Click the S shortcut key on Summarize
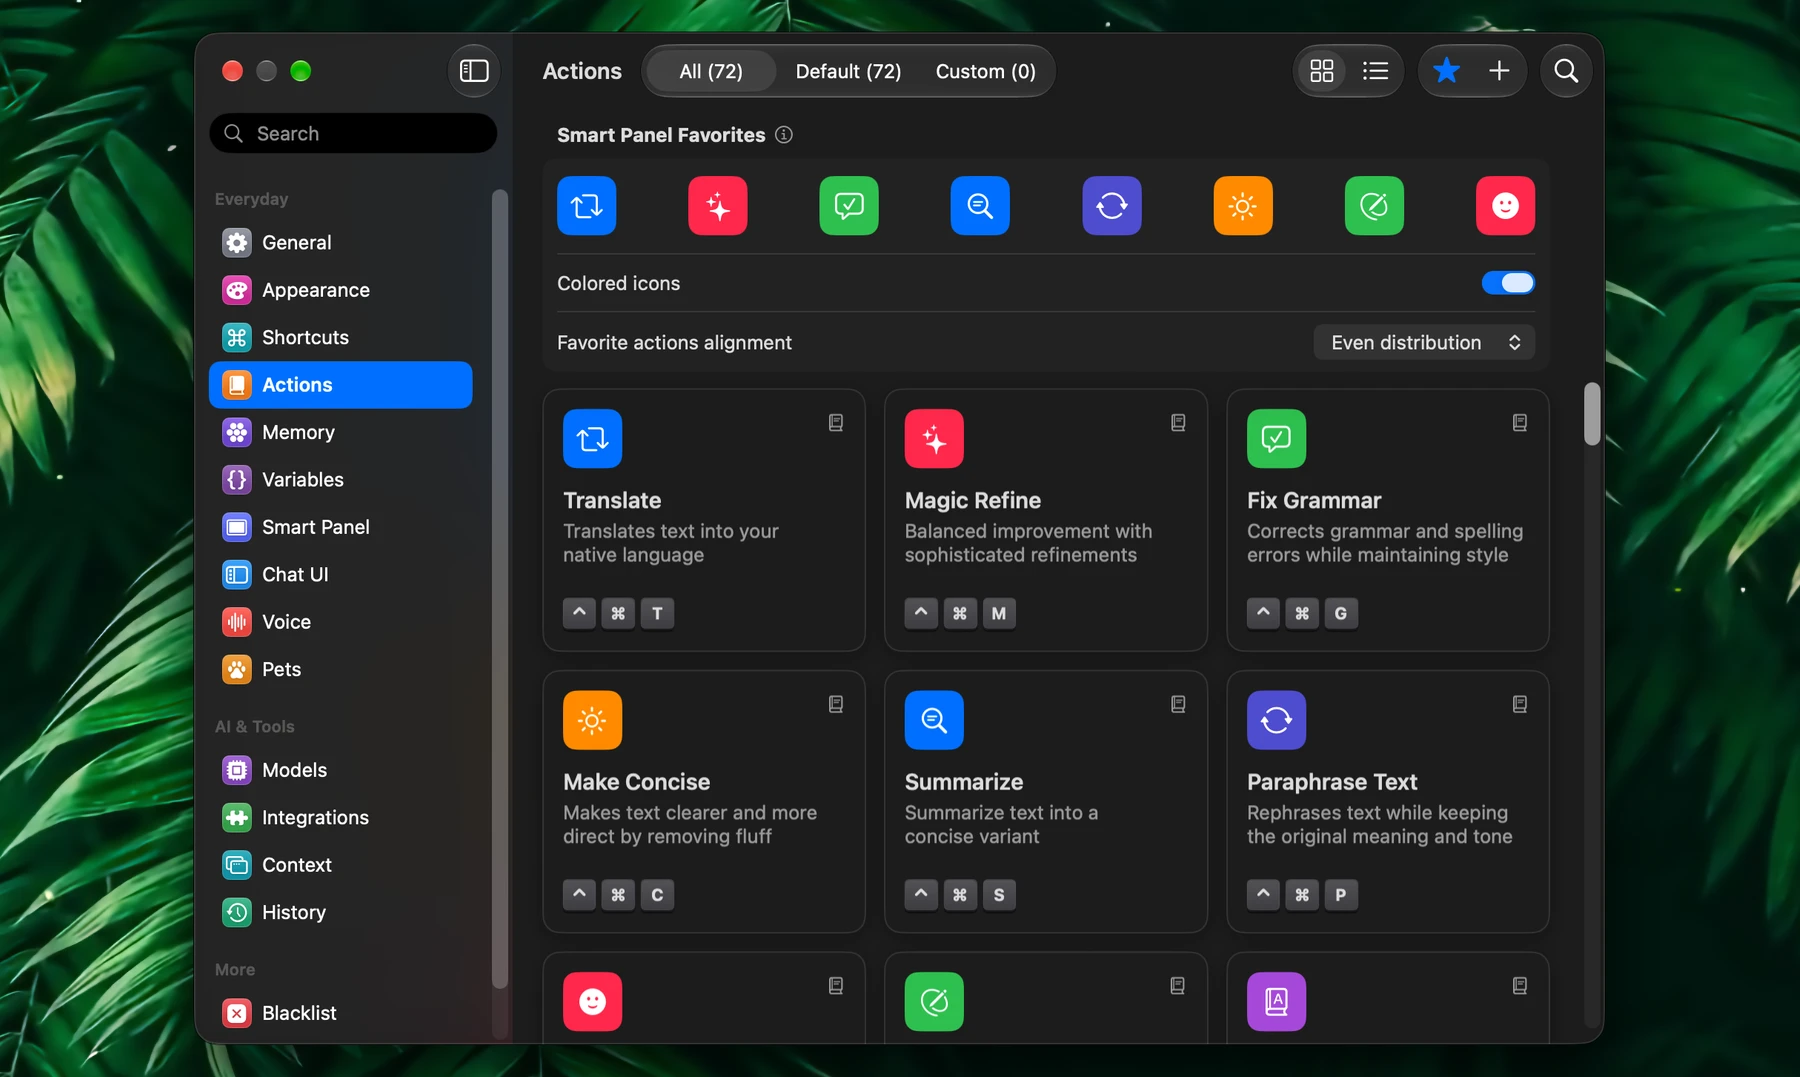This screenshot has height=1077, width=1800. tap(999, 895)
